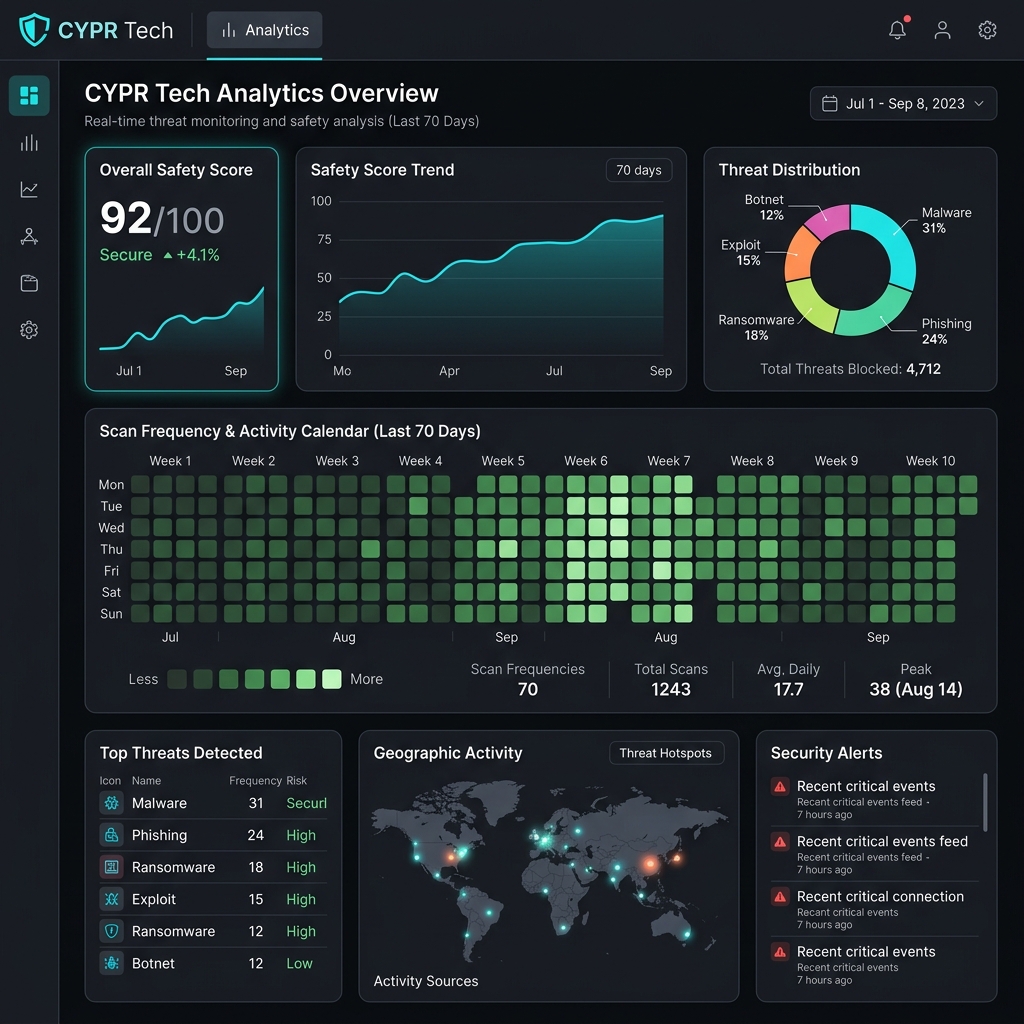The image size is (1024, 1024).
Task: Click the Botnet 12% label
Action: click(x=764, y=207)
